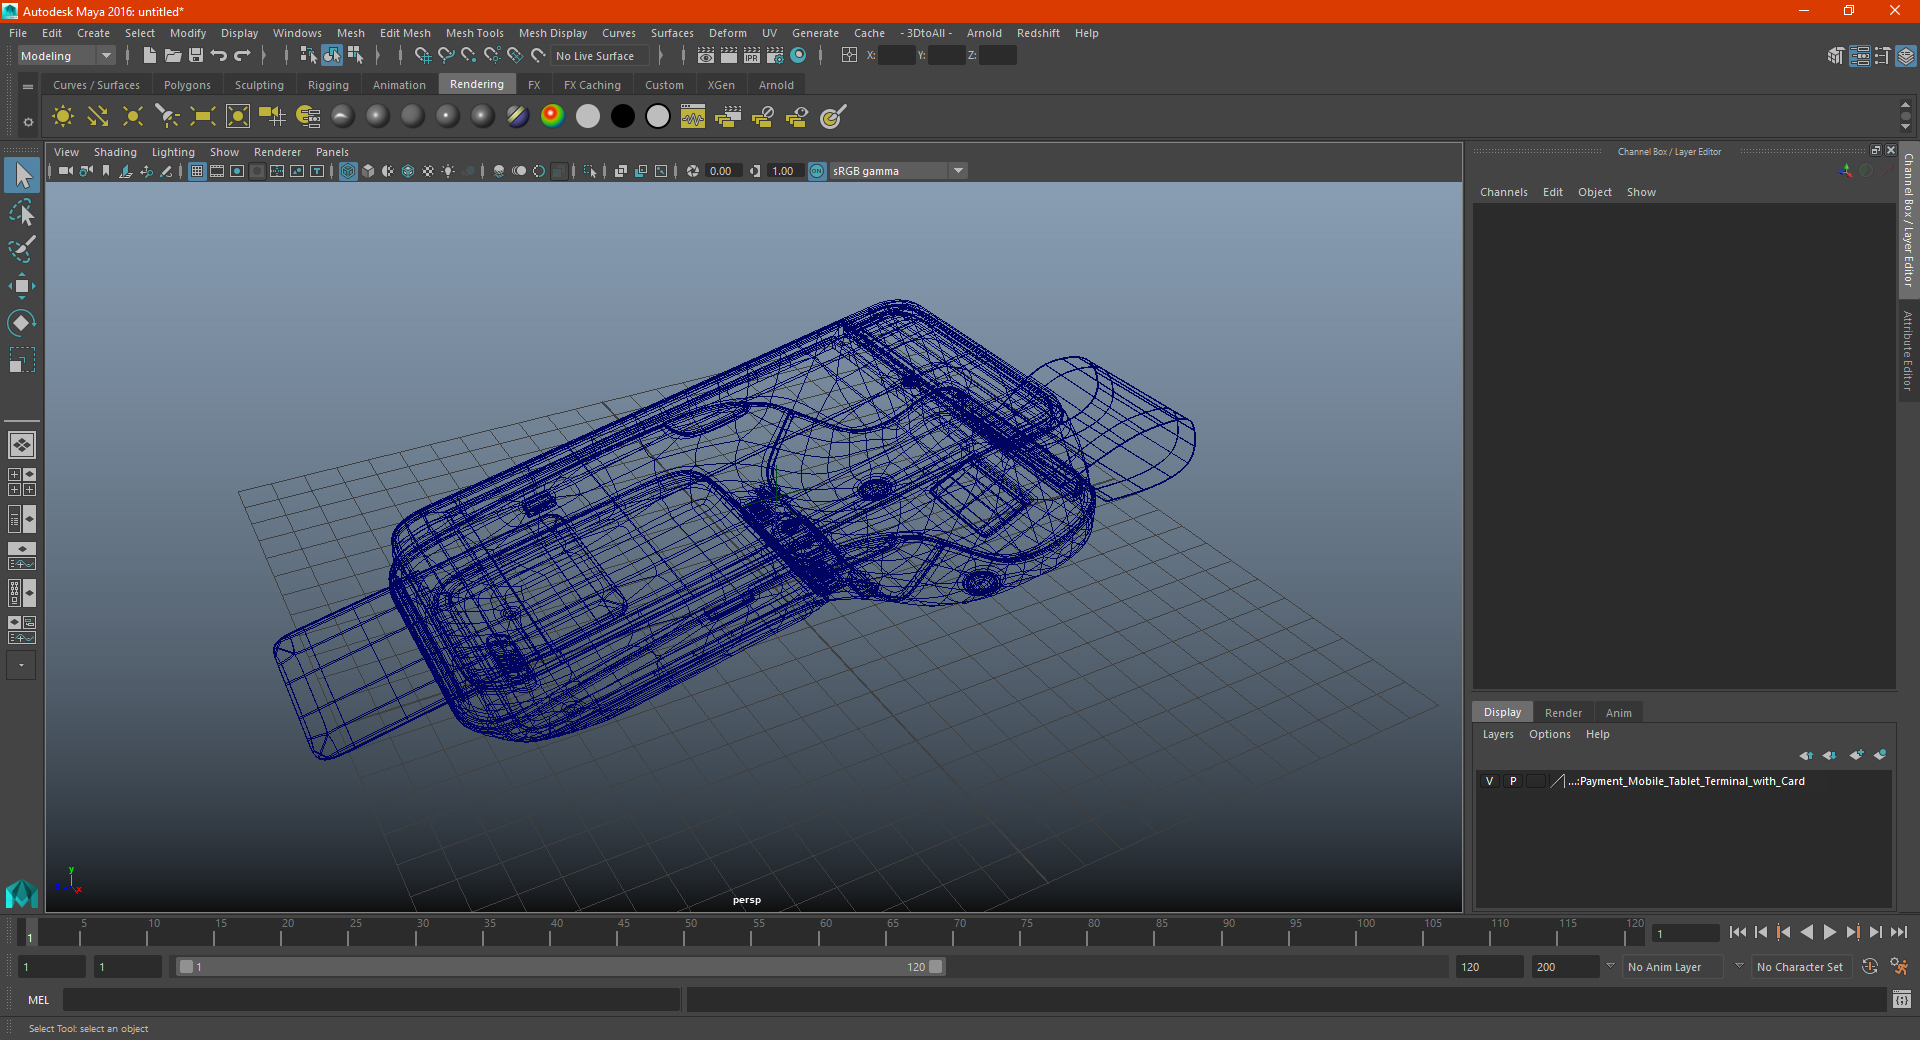The image size is (1920, 1040).
Task: Toggle playback P on Payment_Mobile layer
Action: click(1513, 781)
